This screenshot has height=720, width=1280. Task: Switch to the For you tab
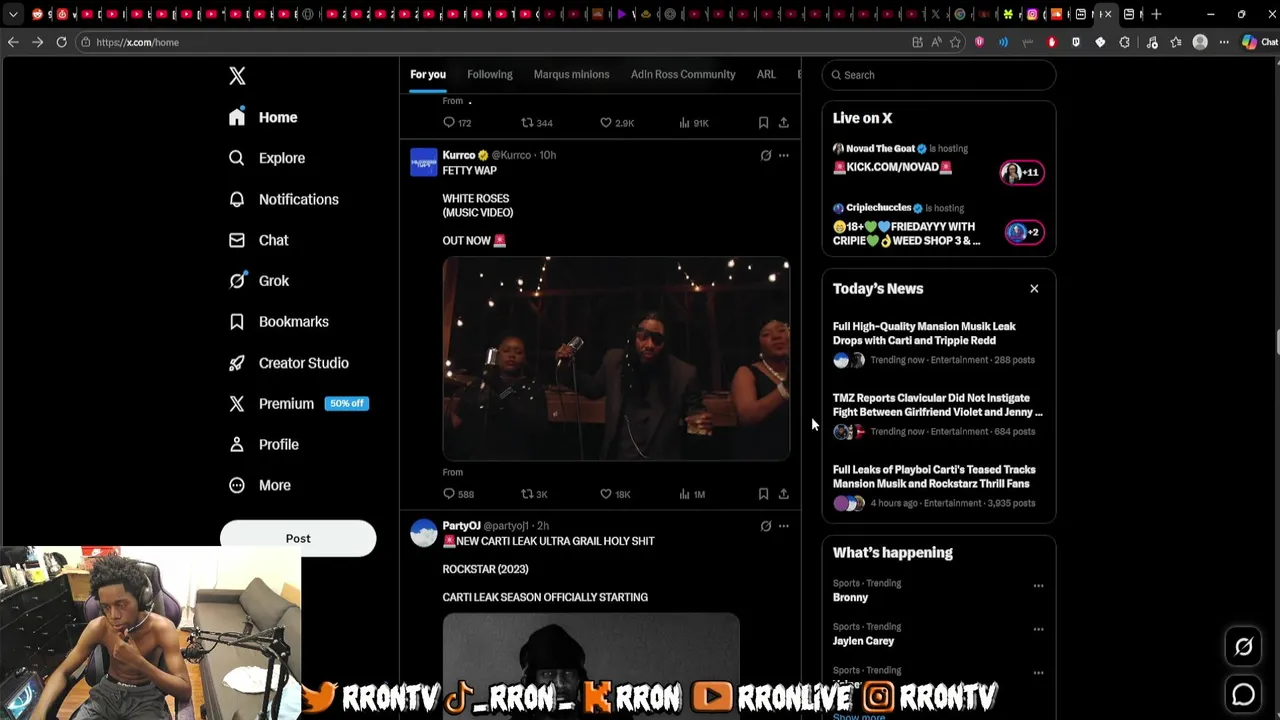click(428, 74)
